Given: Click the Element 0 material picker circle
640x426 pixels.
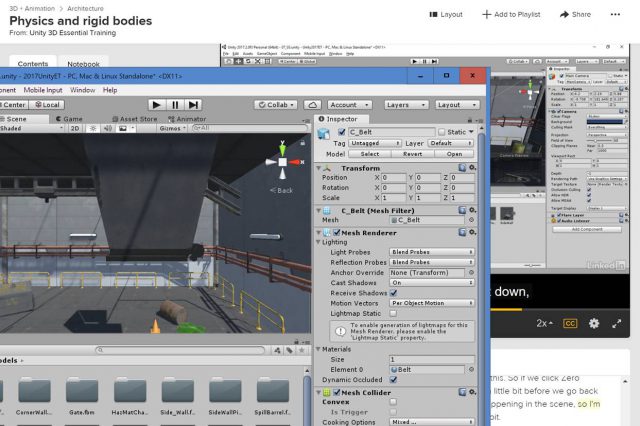Looking at the screenshot, I should pos(471,370).
